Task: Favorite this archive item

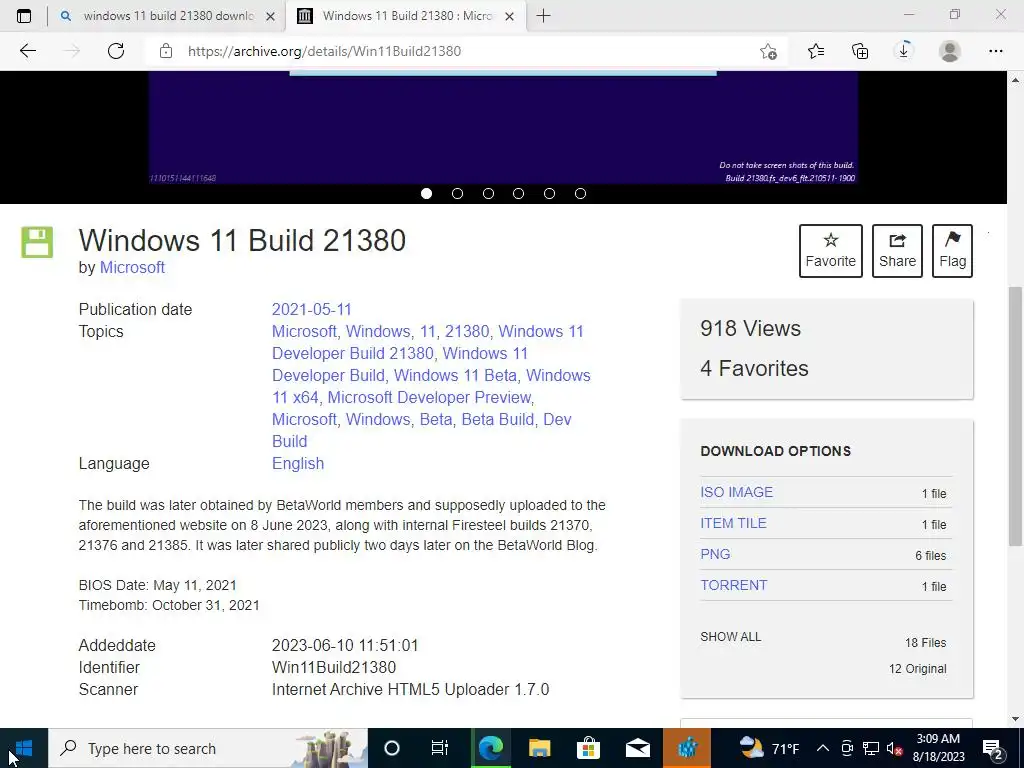Action: tap(831, 251)
